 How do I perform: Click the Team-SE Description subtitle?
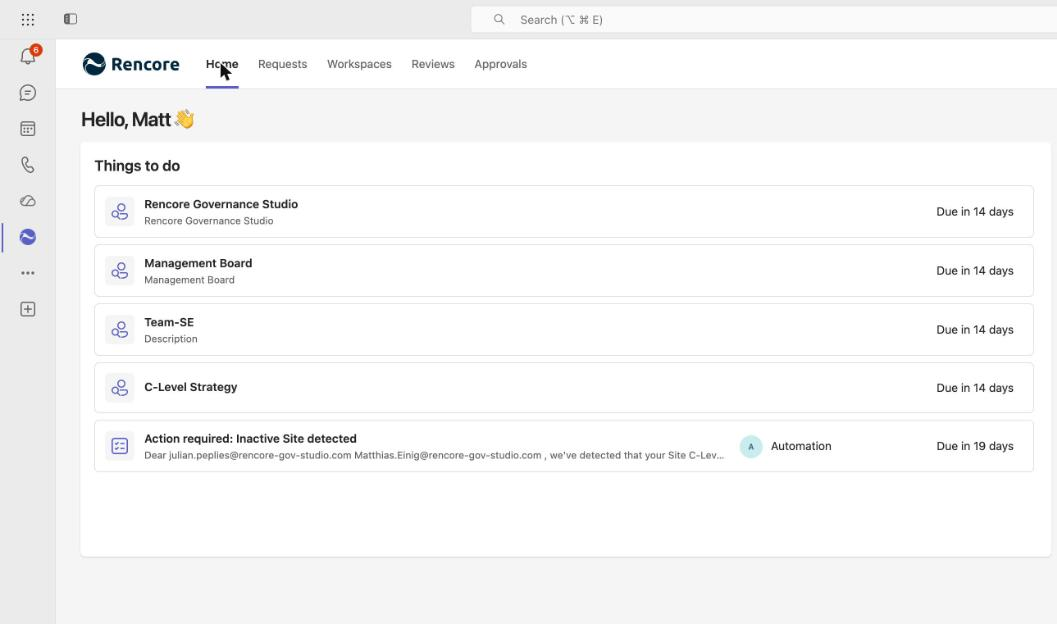pyautogui.click(x=171, y=339)
